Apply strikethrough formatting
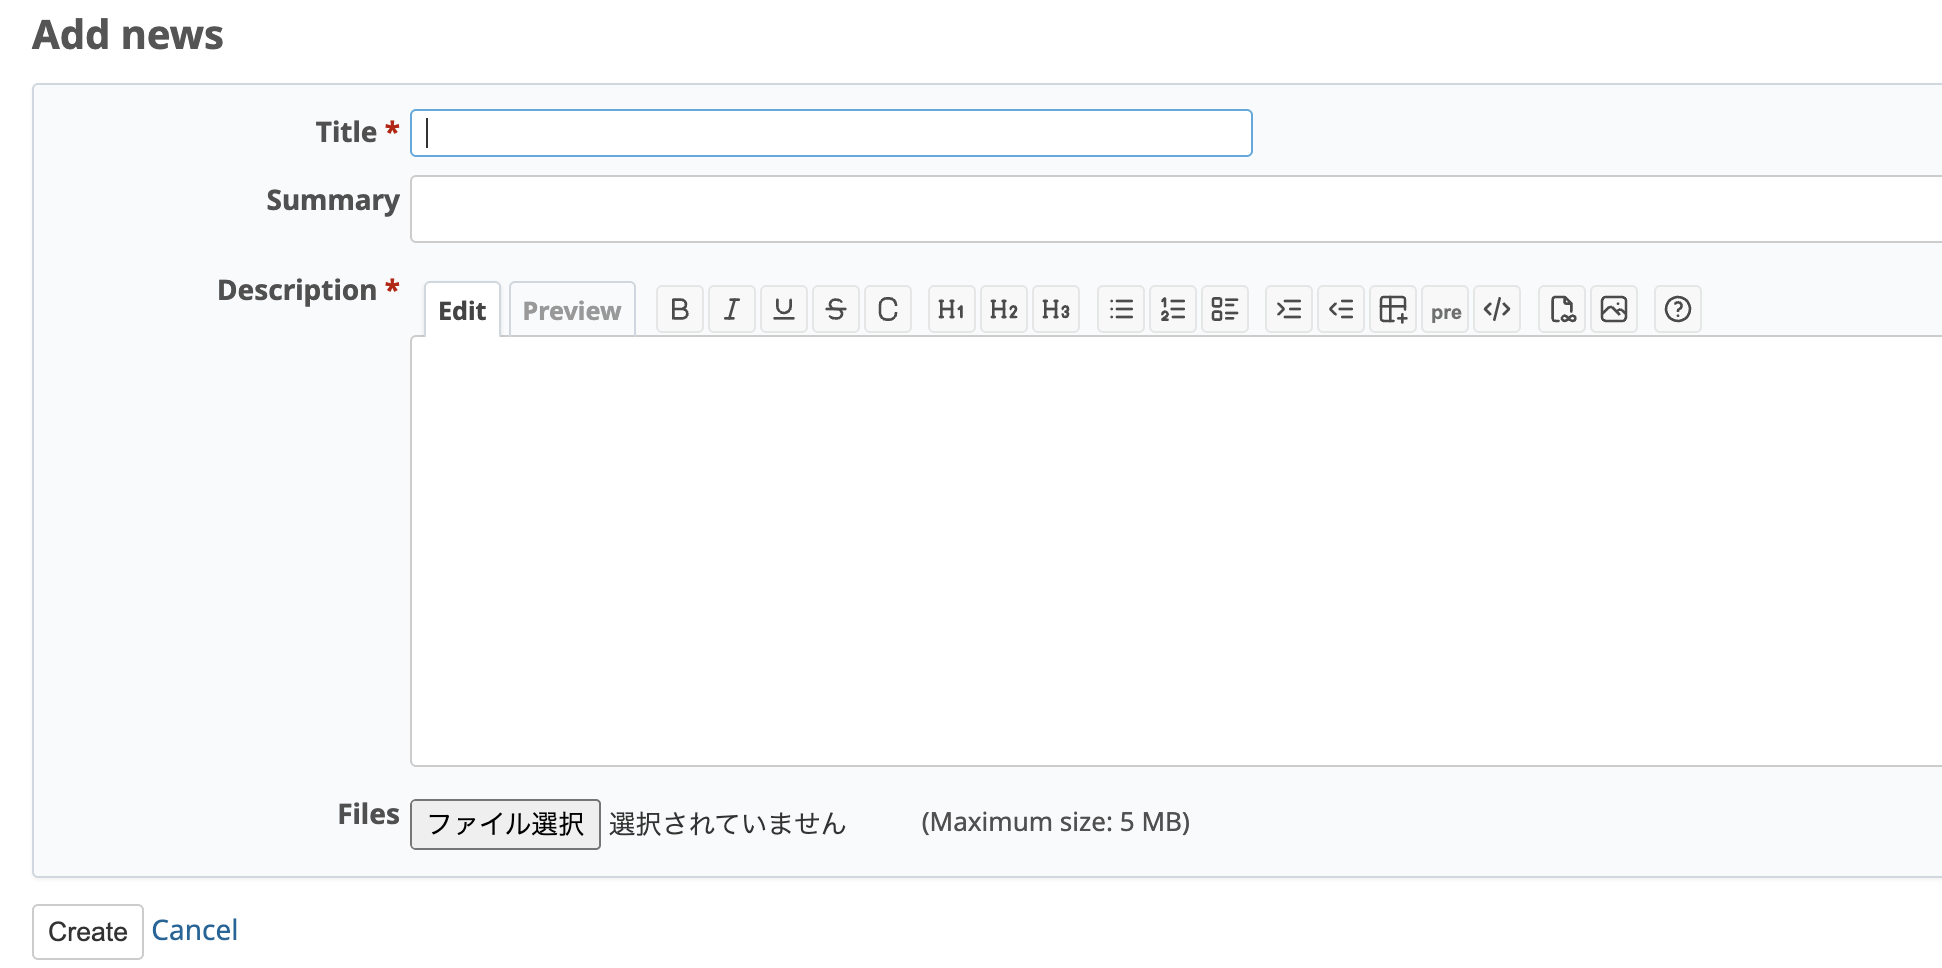1942x968 pixels. [x=835, y=309]
